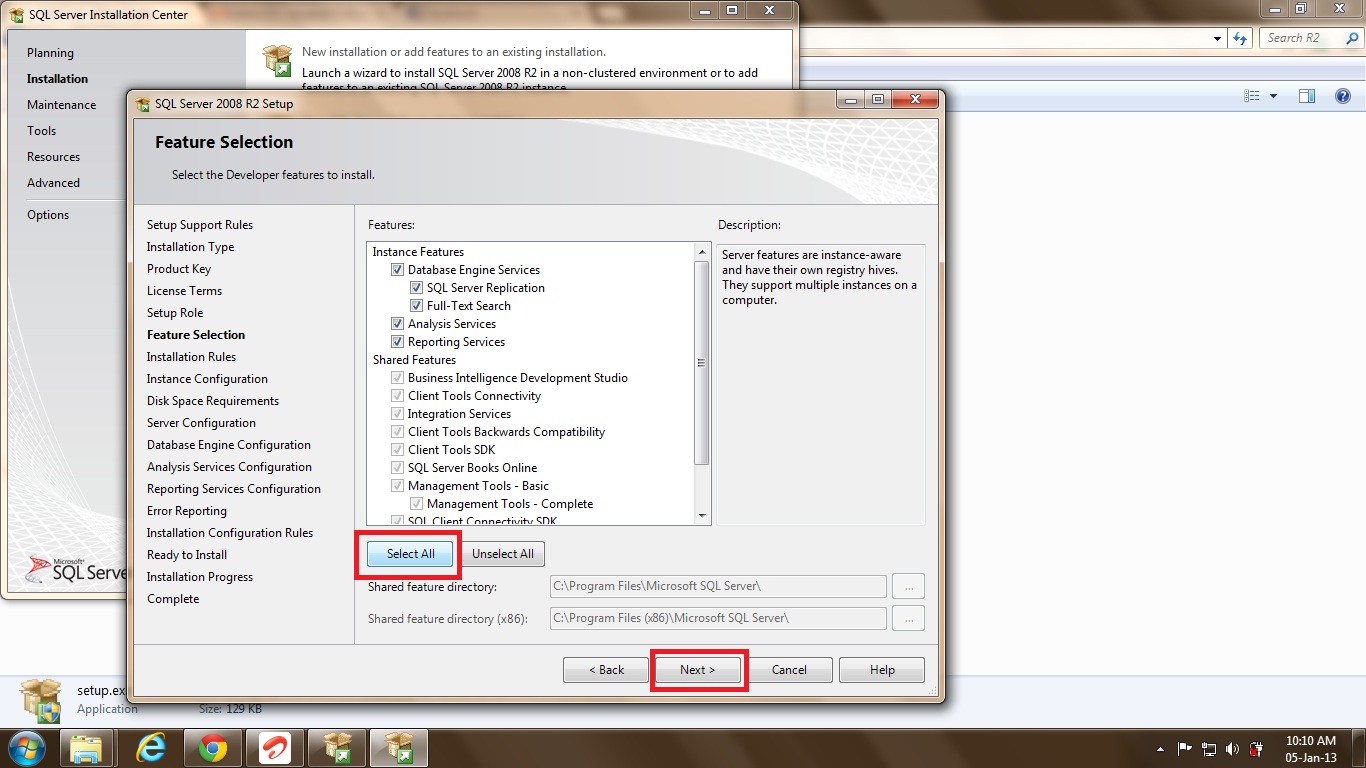Show hidden system tray icons
The width and height of the screenshot is (1366, 768).
coord(1160,748)
